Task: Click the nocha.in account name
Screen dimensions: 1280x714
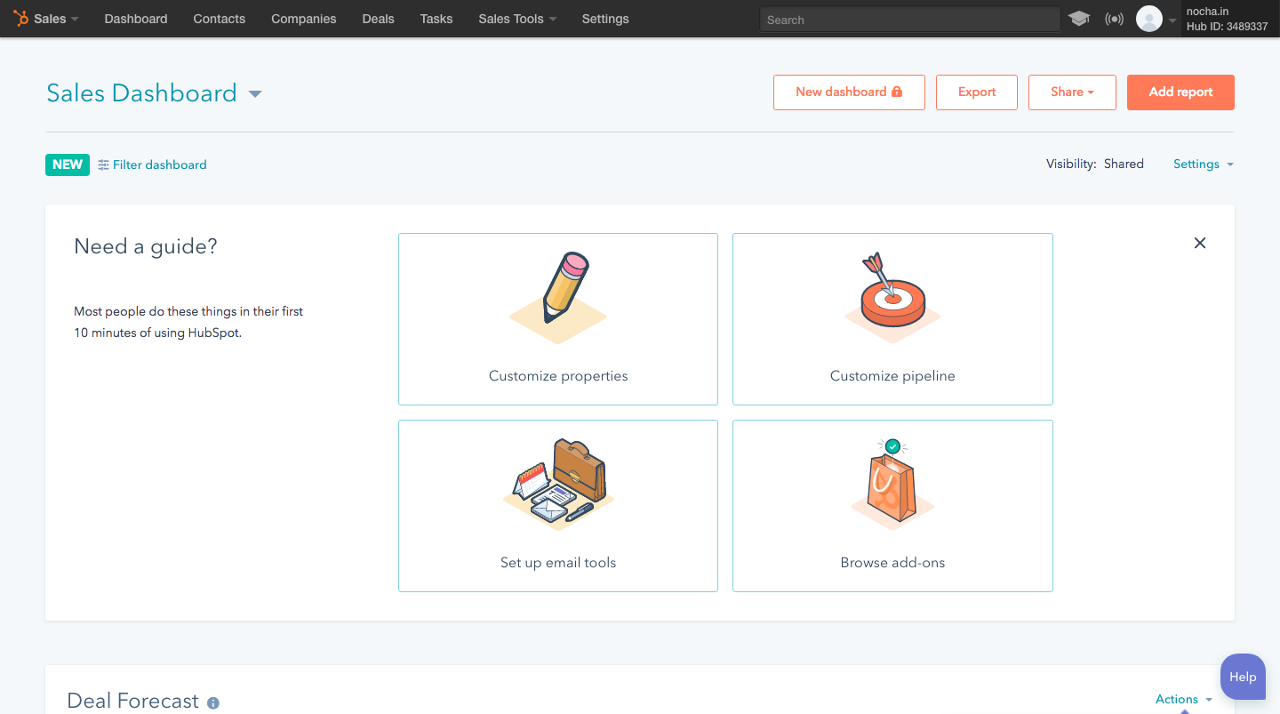Action: point(1207,11)
